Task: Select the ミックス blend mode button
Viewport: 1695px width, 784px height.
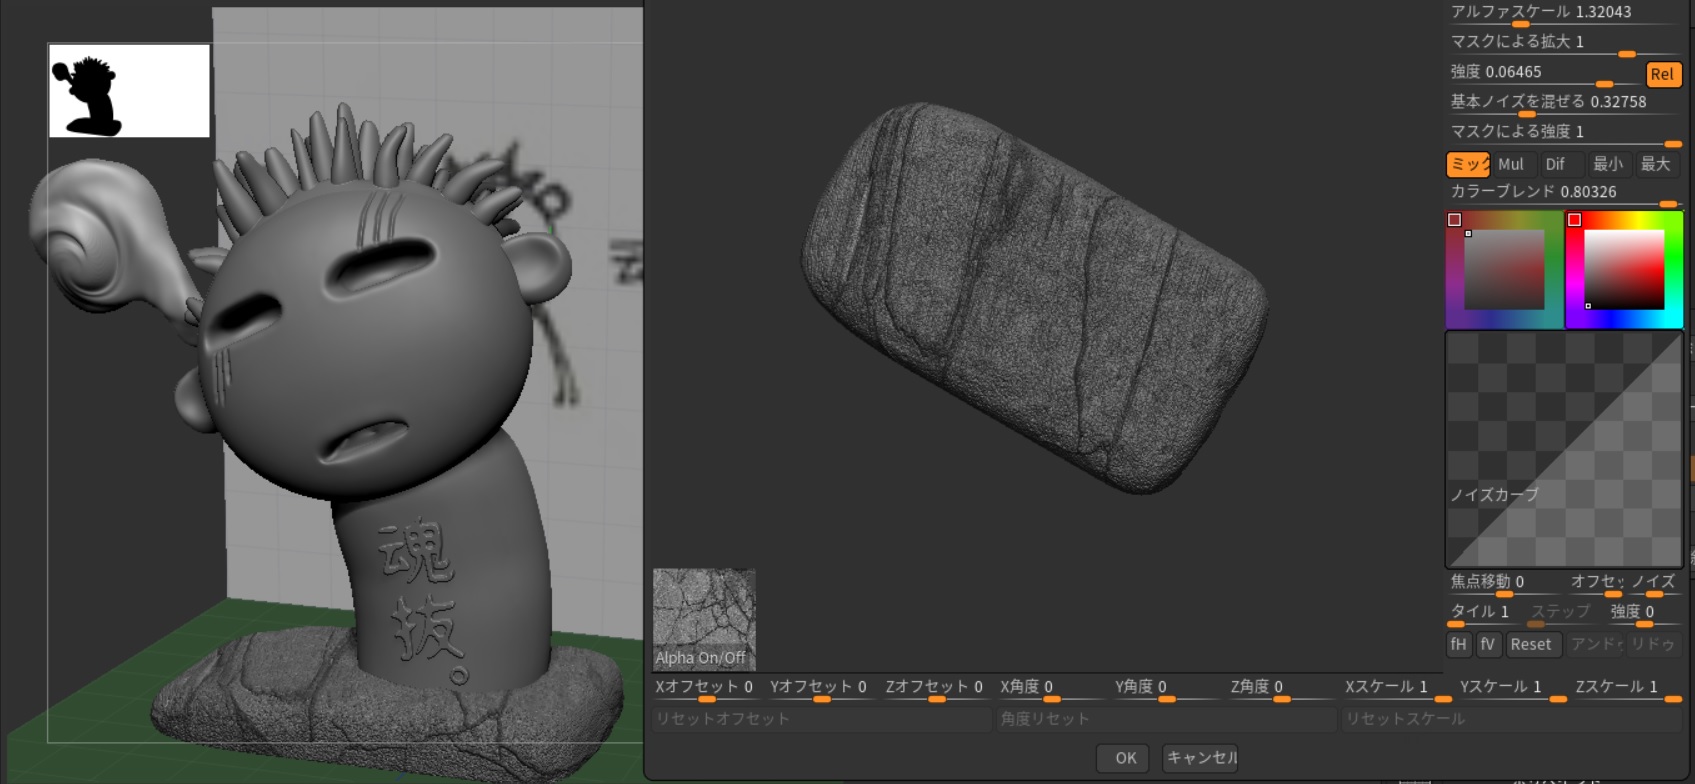Action: tap(1468, 164)
